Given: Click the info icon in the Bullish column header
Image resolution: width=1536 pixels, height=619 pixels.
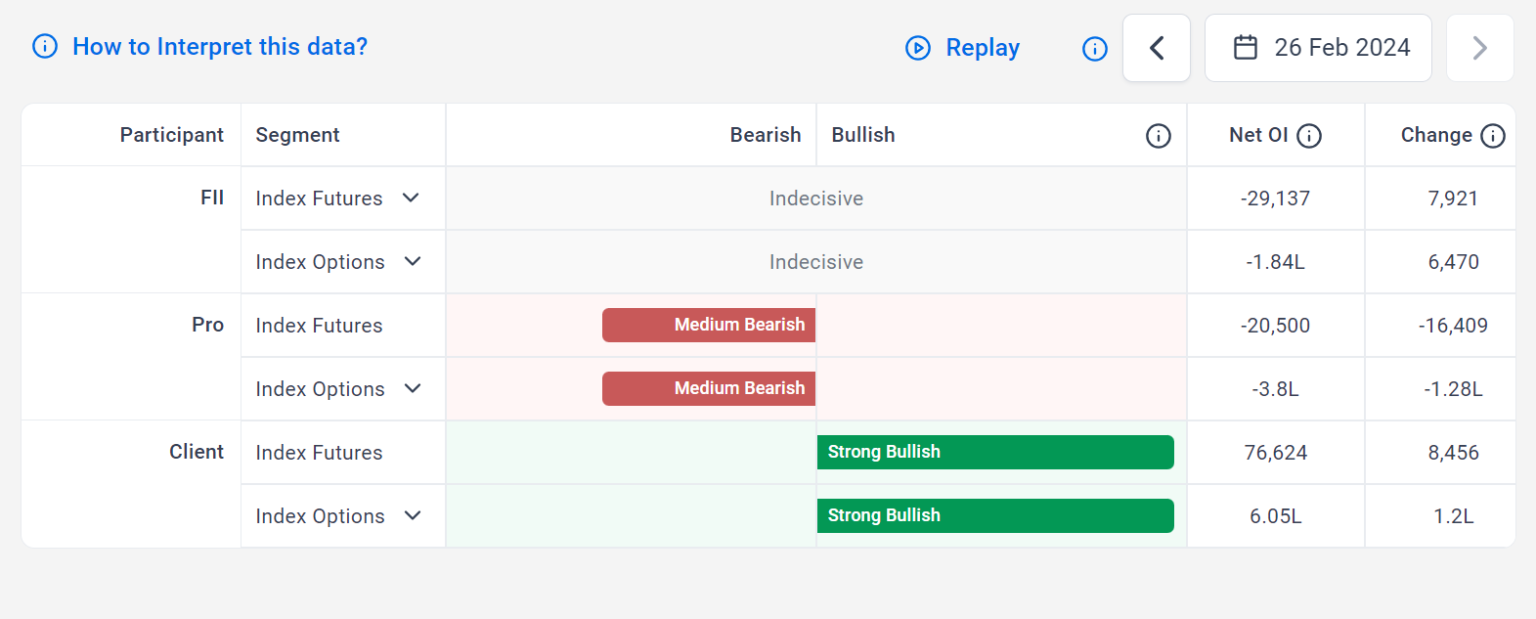Looking at the screenshot, I should click(x=1157, y=135).
